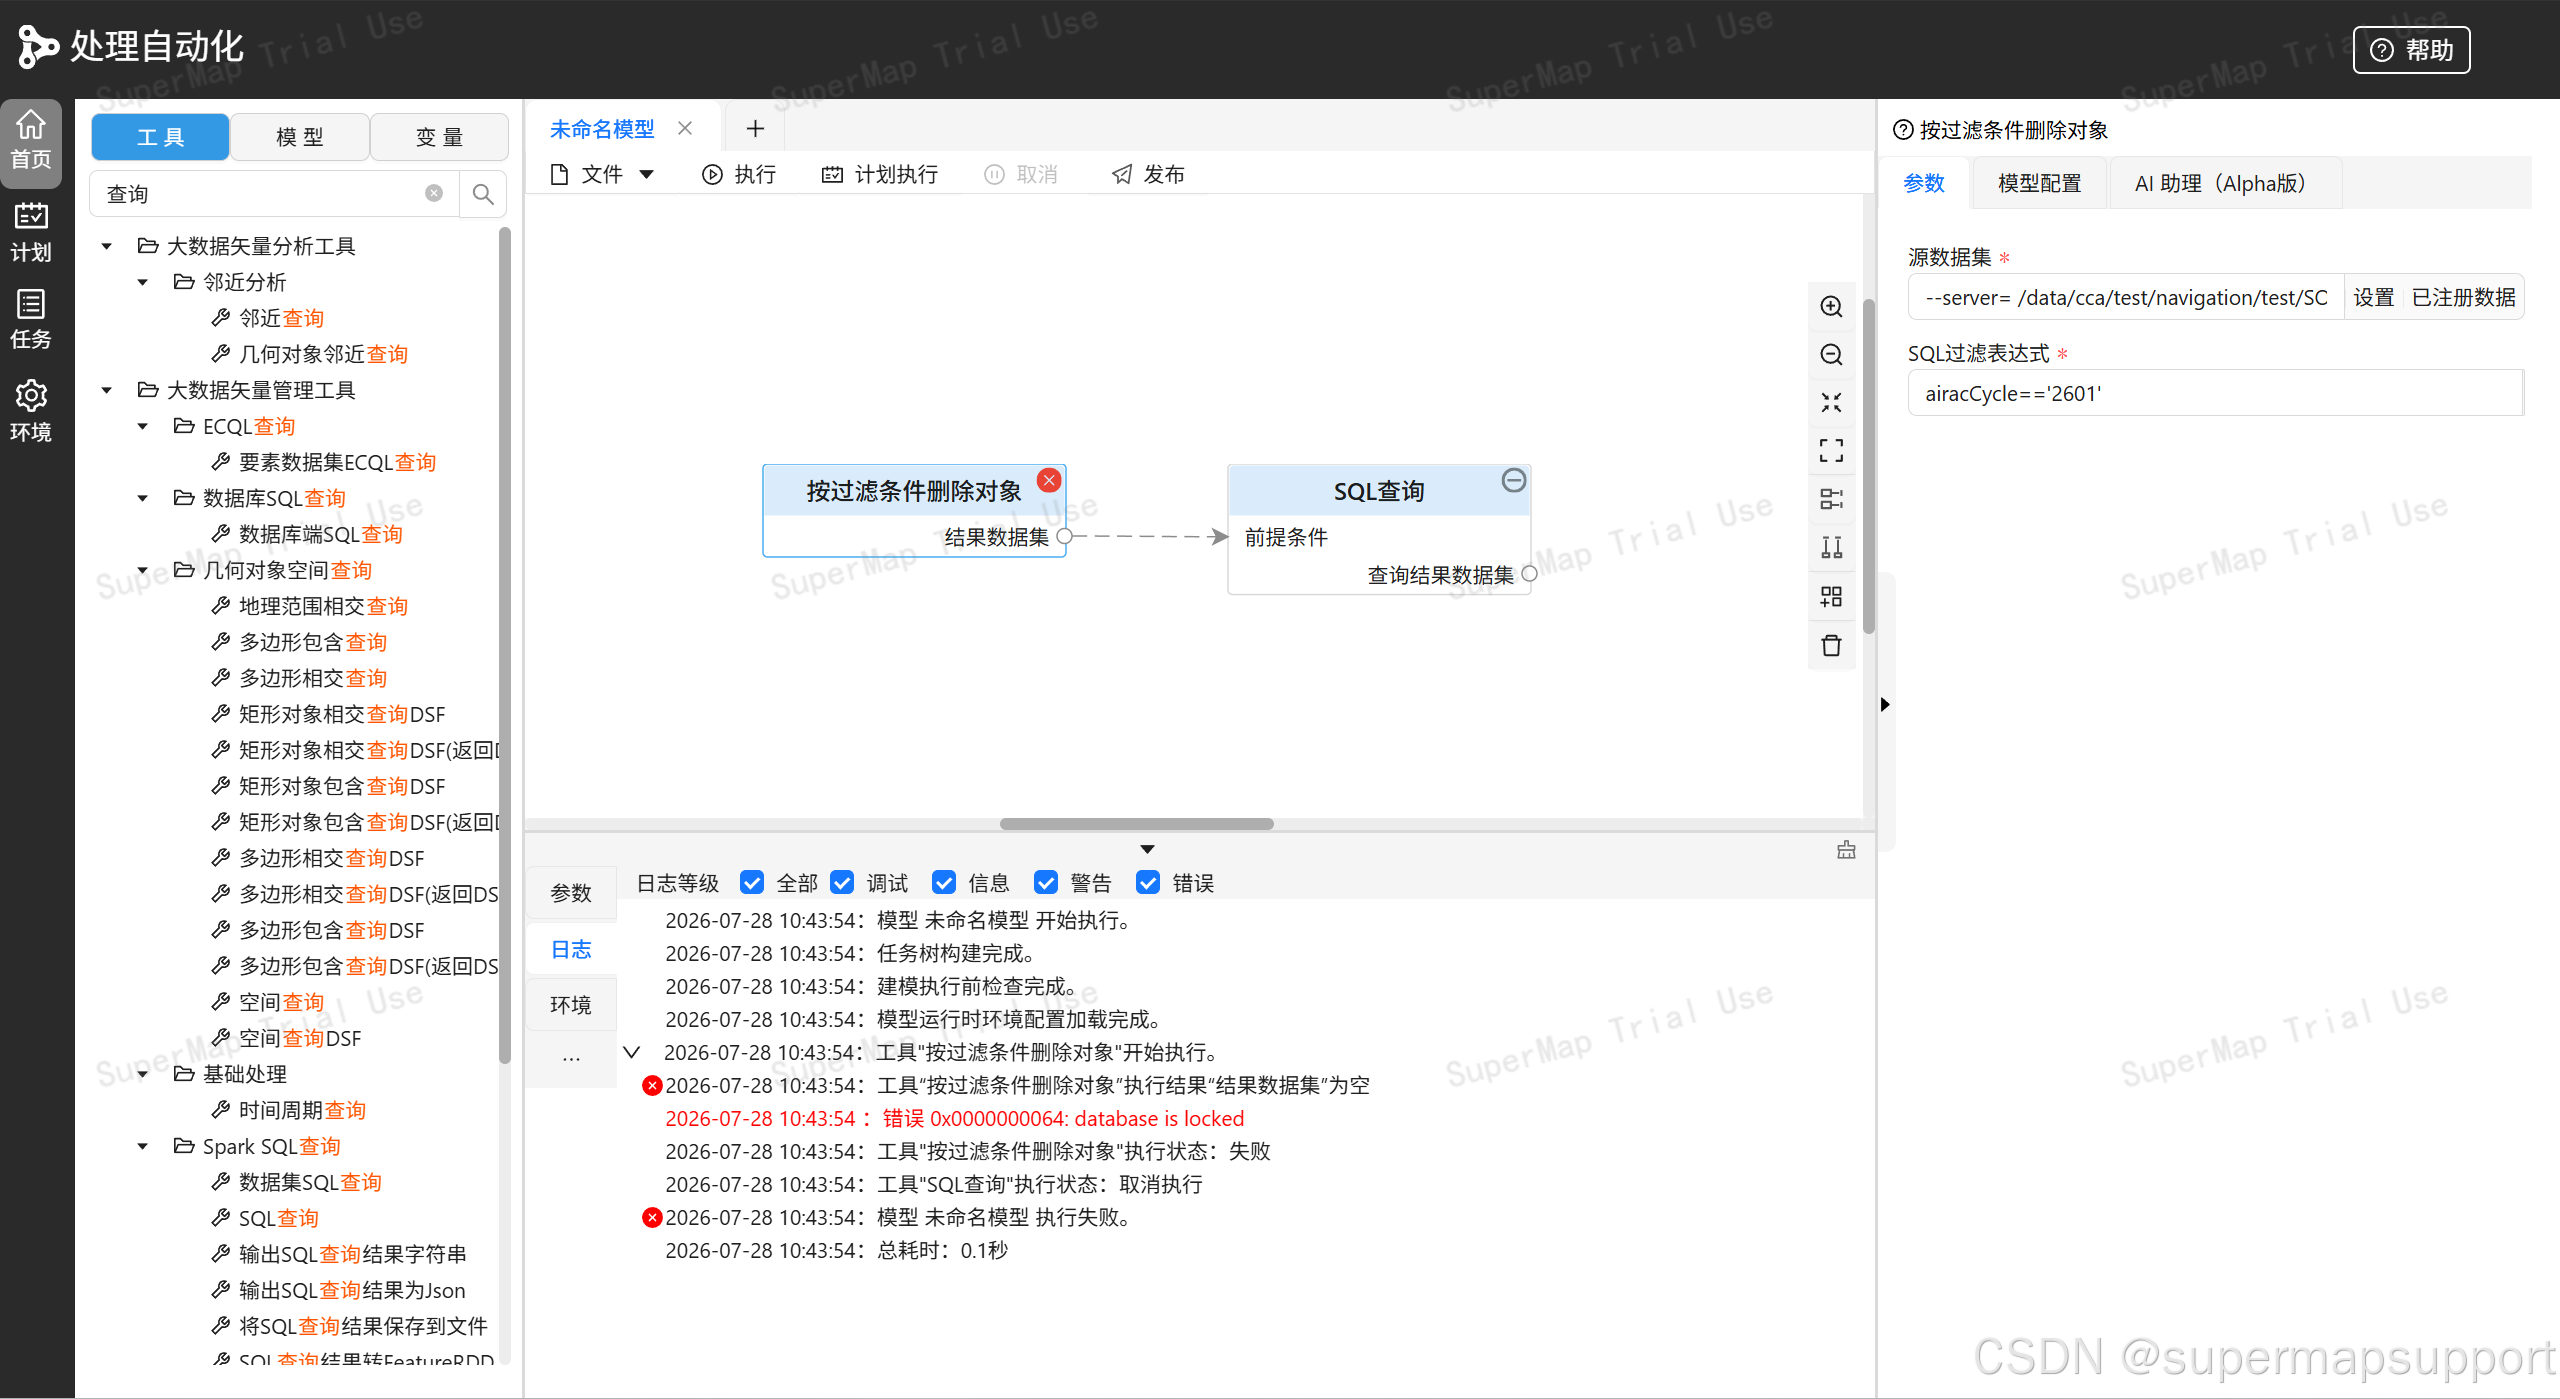Screen dimensions: 2560x1399
Task: Zoom in on the canvas
Action: pyautogui.click(x=1831, y=306)
